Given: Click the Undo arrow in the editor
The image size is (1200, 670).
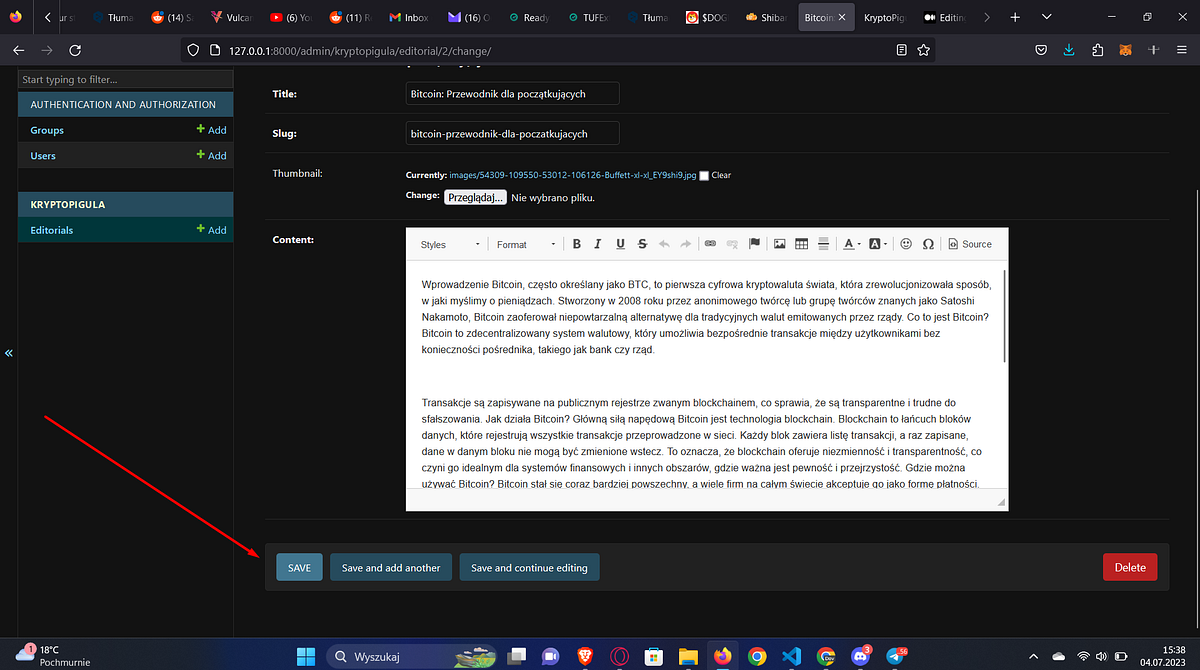Looking at the screenshot, I should [x=665, y=243].
